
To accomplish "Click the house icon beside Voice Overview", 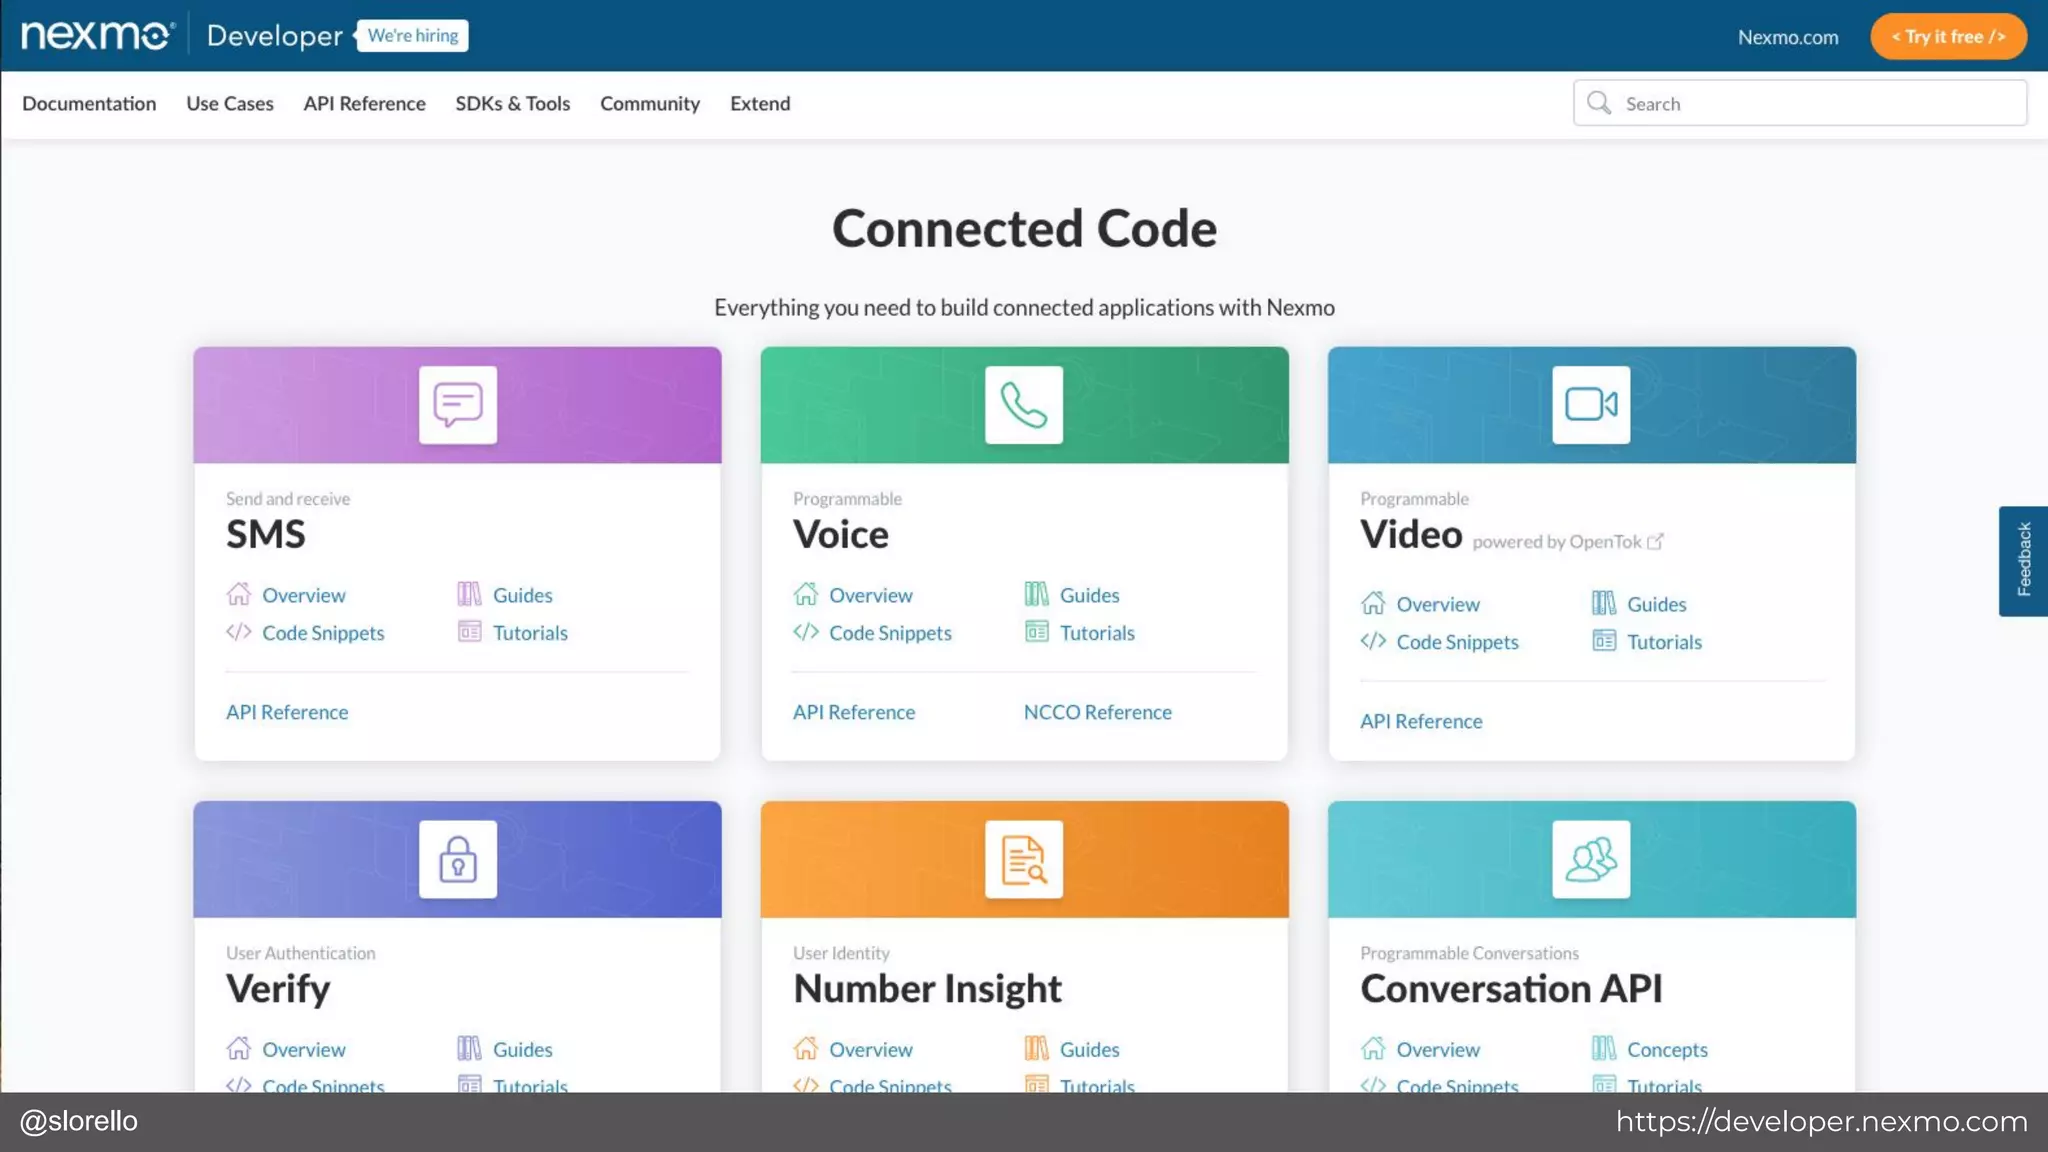I will (806, 594).
